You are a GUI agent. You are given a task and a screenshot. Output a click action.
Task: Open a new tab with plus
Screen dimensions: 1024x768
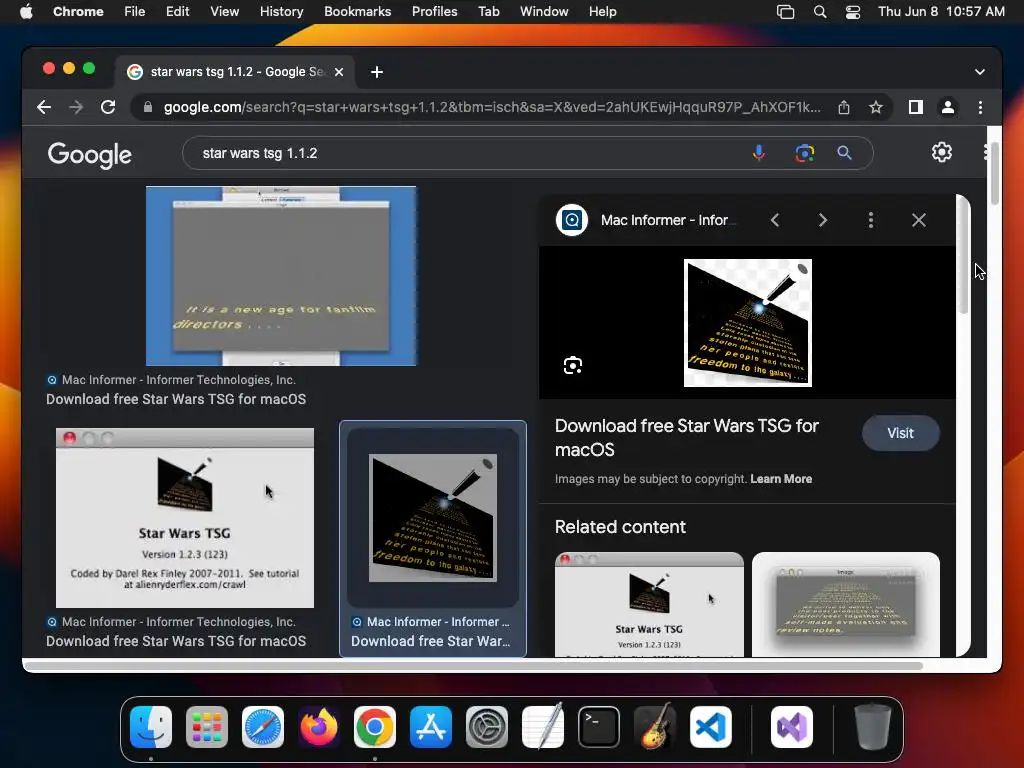point(377,72)
